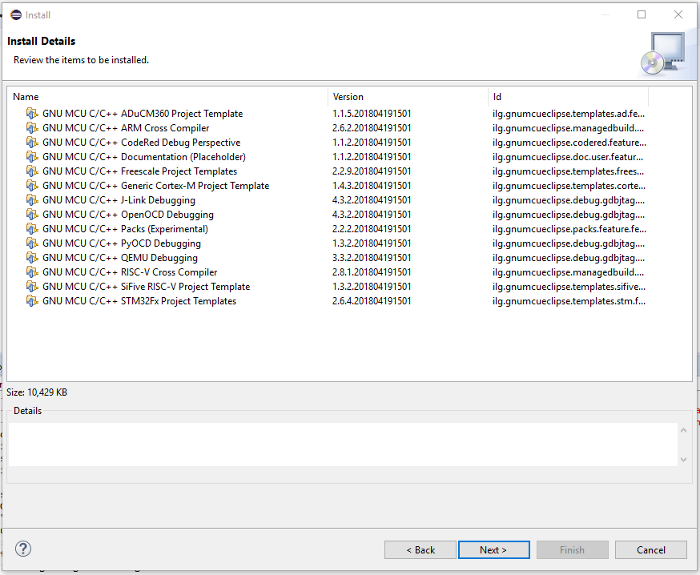Click the RISC-V Cross Compiler feature icon

click(x=32, y=272)
